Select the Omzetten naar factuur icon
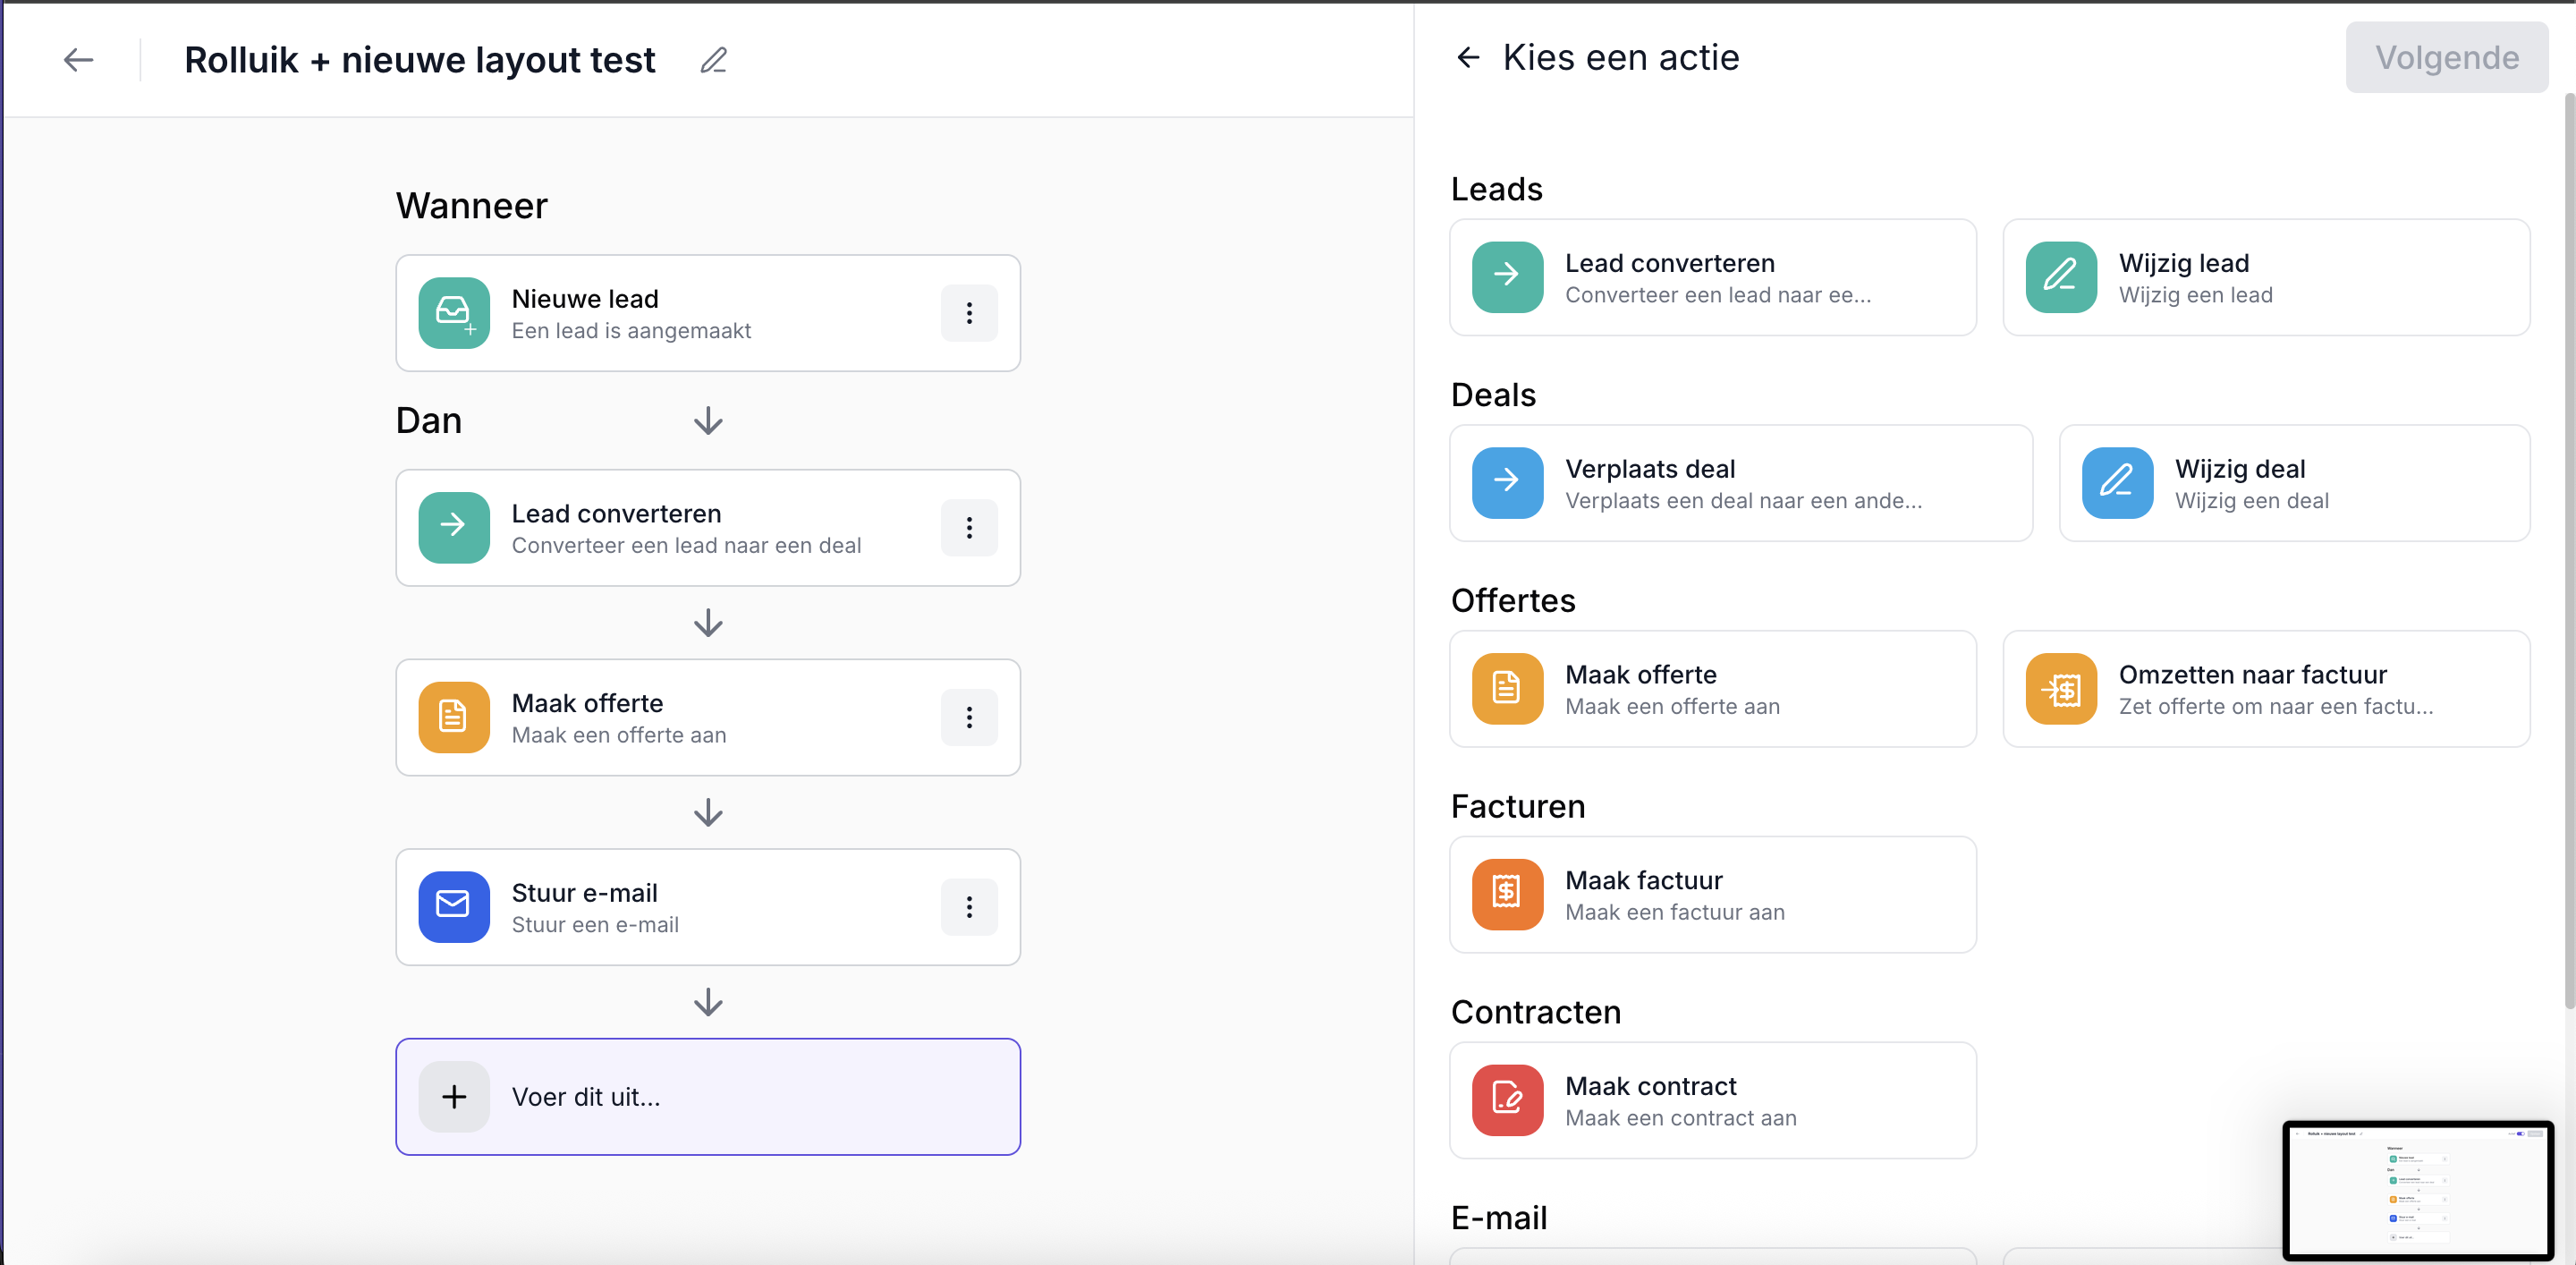 click(2060, 688)
